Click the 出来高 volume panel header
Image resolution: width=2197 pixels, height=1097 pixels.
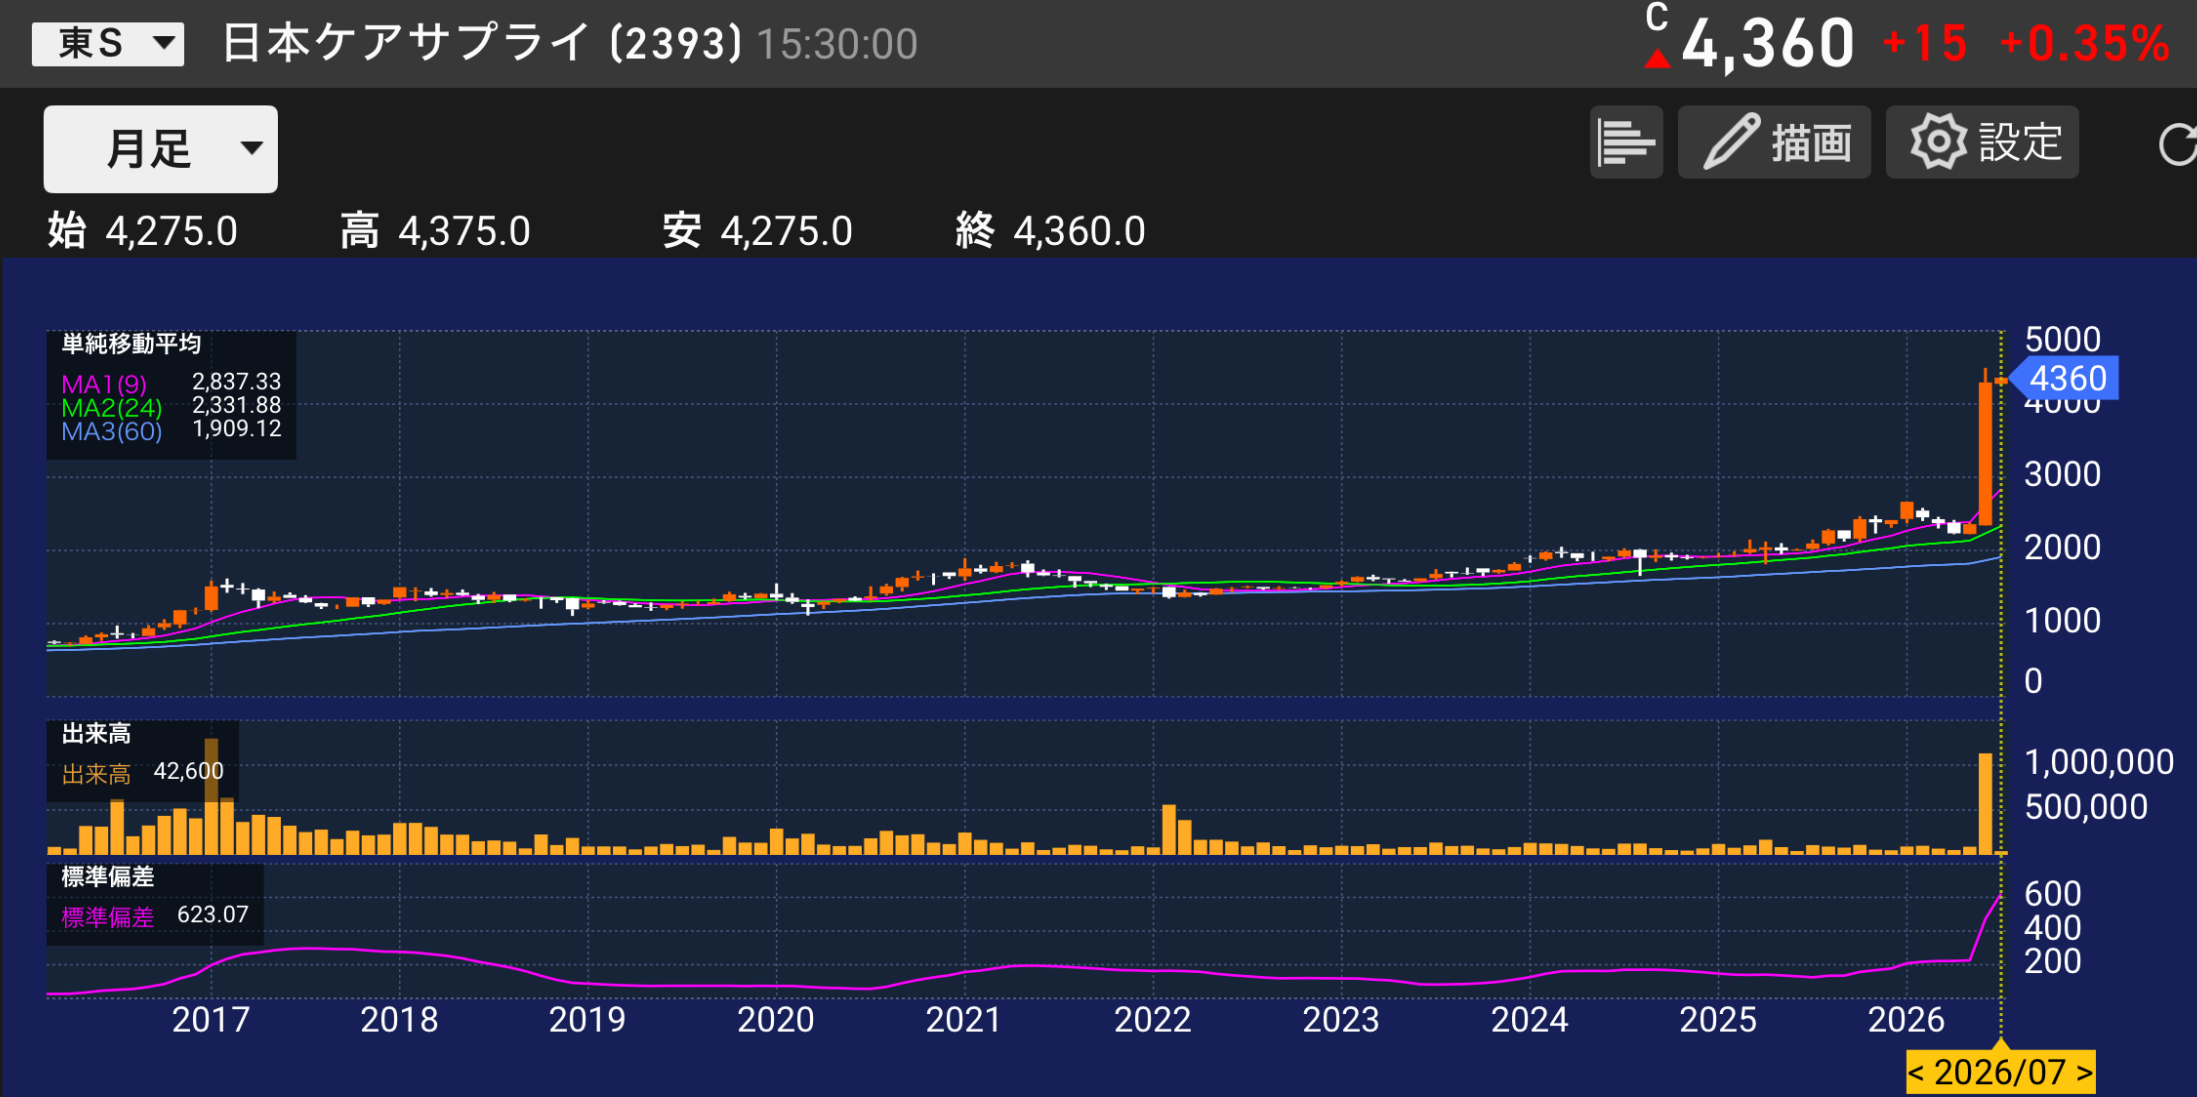coord(96,735)
